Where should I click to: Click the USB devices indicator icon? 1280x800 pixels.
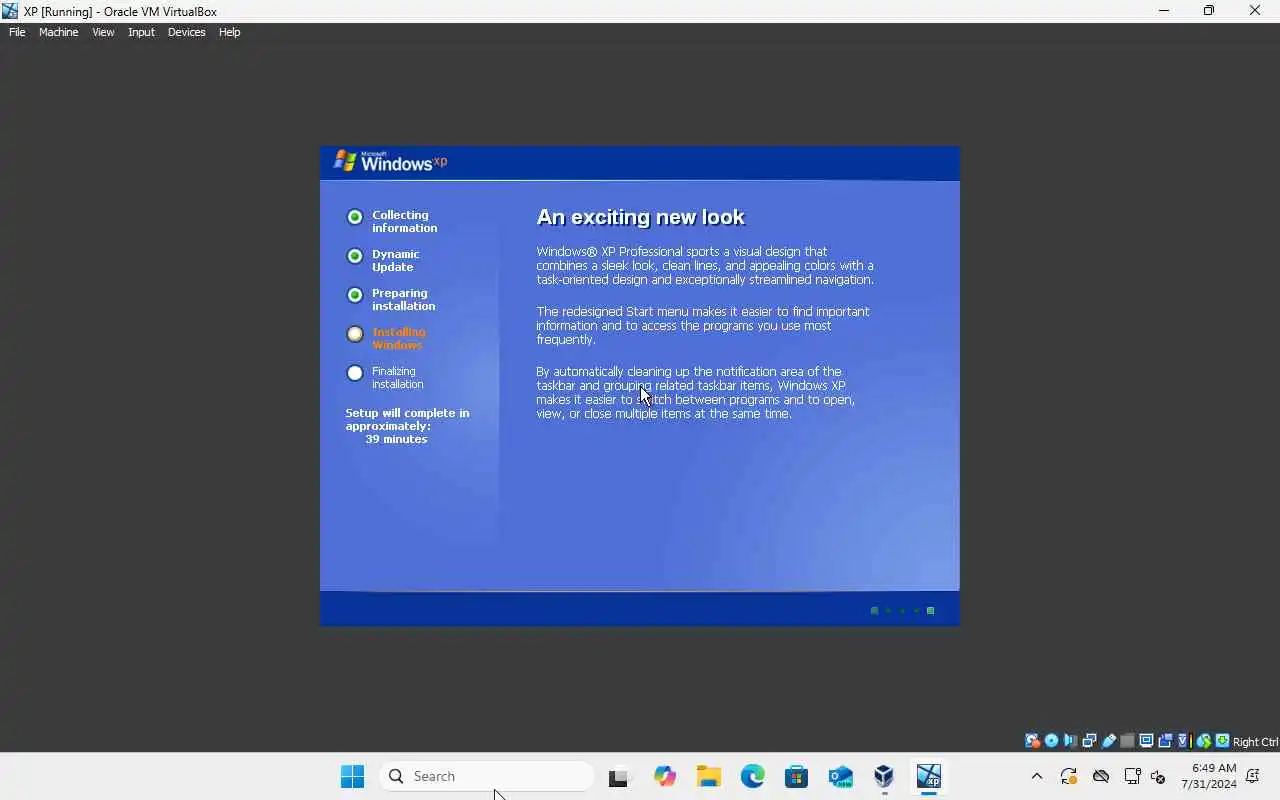pyautogui.click(x=1108, y=741)
